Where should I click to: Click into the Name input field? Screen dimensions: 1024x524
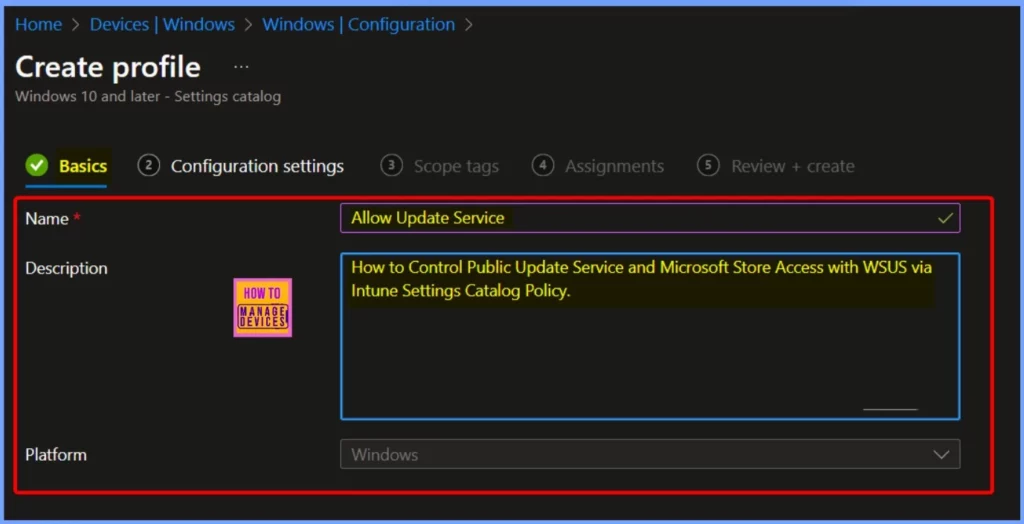click(x=650, y=218)
